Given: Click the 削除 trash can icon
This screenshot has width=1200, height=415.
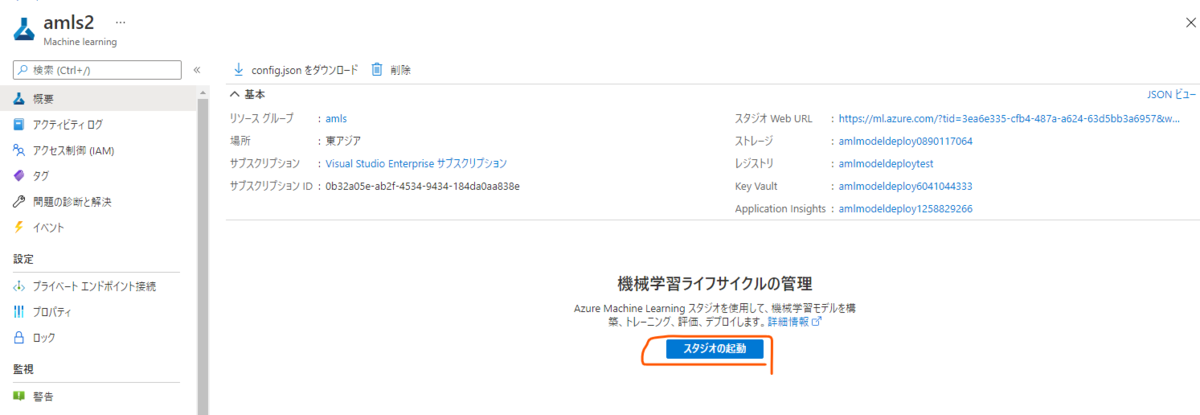Looking at the screenshot, I should pos(377,70).
